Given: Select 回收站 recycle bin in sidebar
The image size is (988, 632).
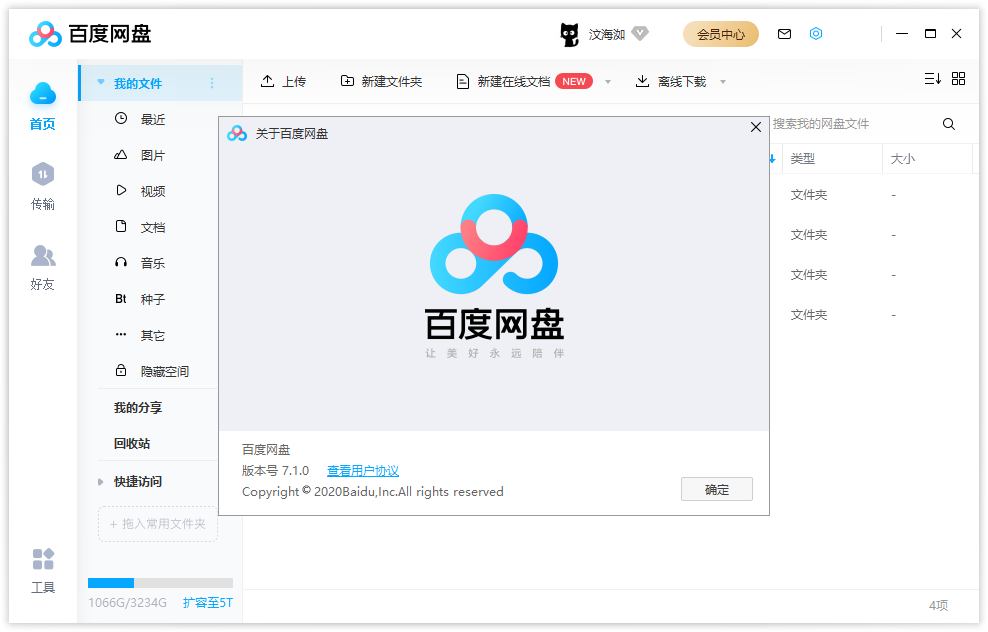Looking at the screenshot, I should tap(132, 444).
